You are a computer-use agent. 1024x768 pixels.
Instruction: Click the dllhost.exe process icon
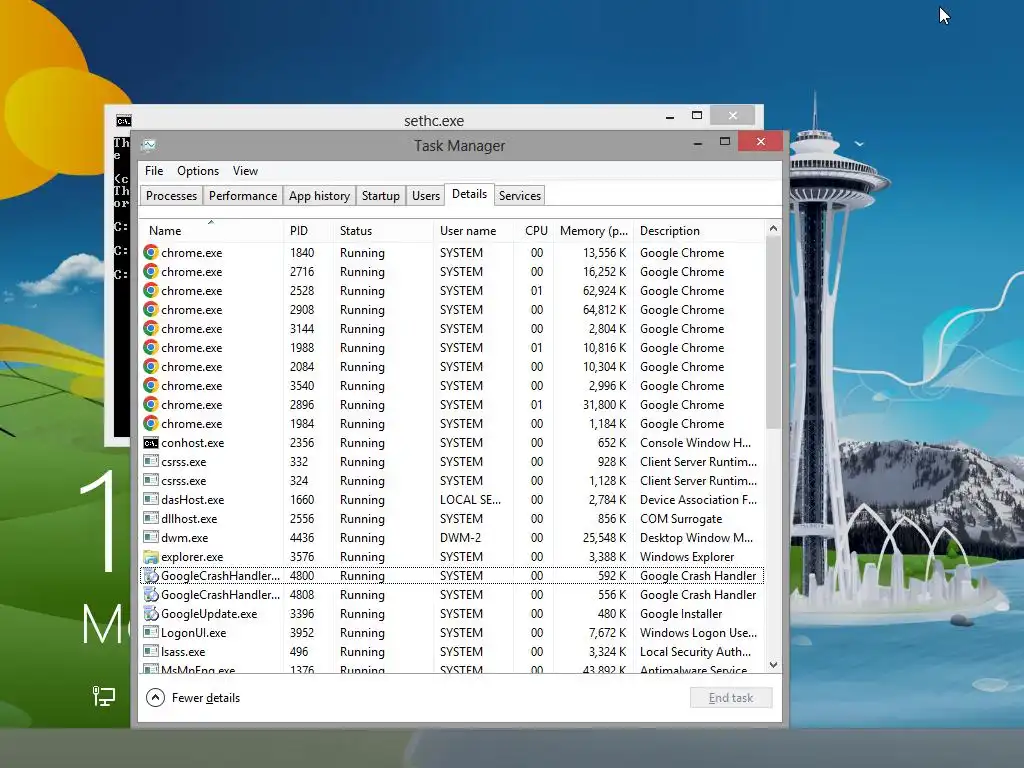click(x=151, y=519)
